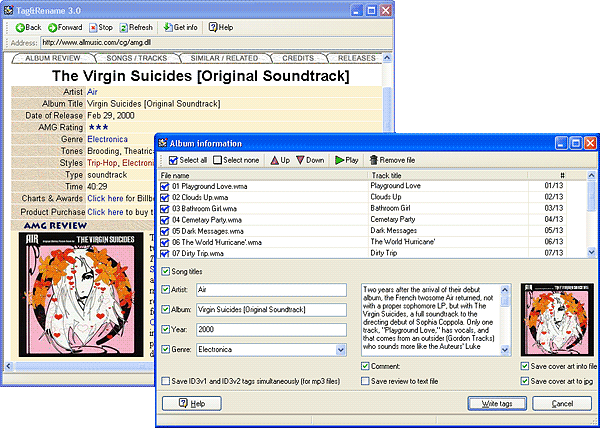Uncheck 05 Dark Messages.wma file

tap(165, 231)
